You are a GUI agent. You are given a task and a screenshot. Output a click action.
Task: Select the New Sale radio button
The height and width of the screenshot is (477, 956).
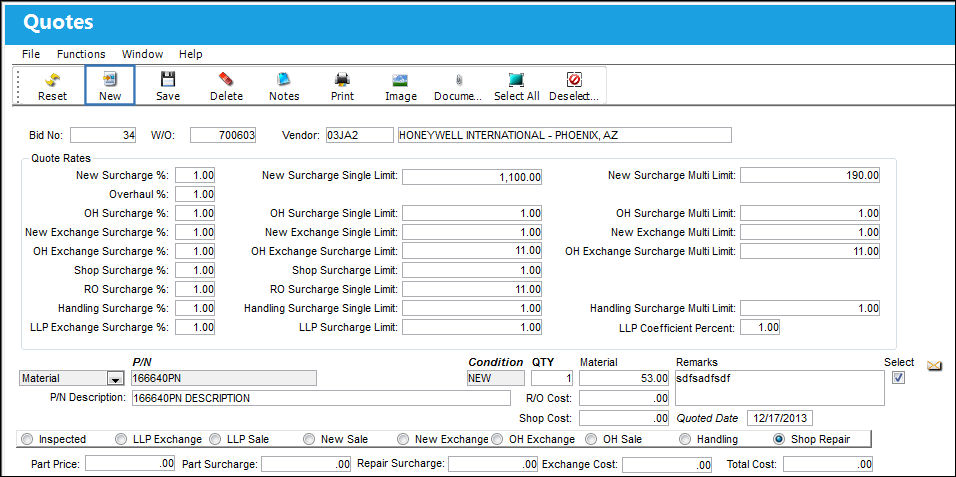(309, 439)
